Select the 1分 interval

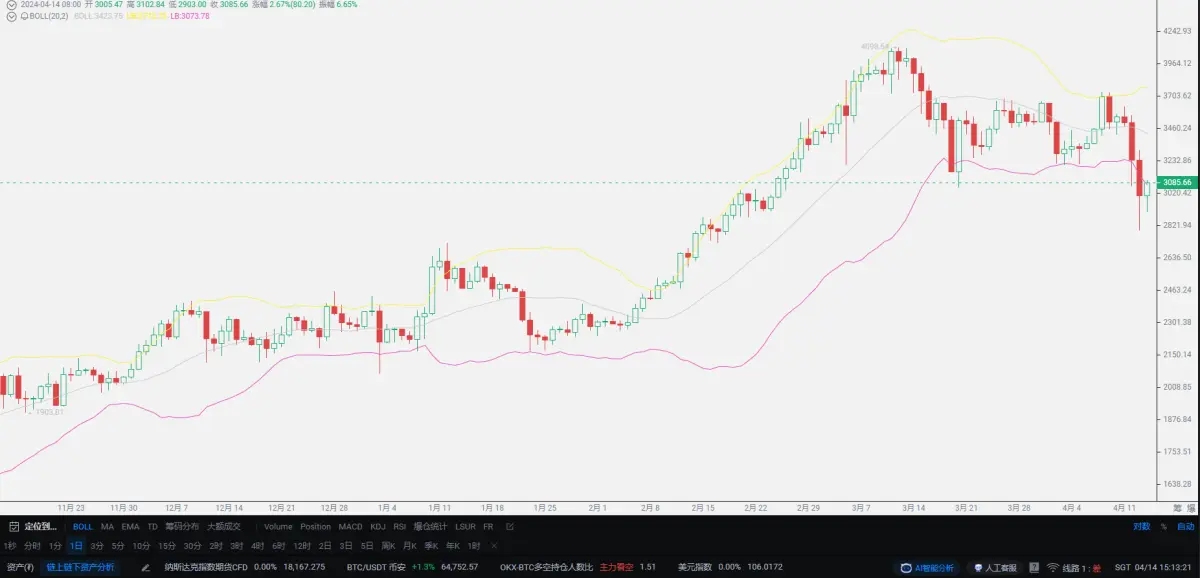55,546
